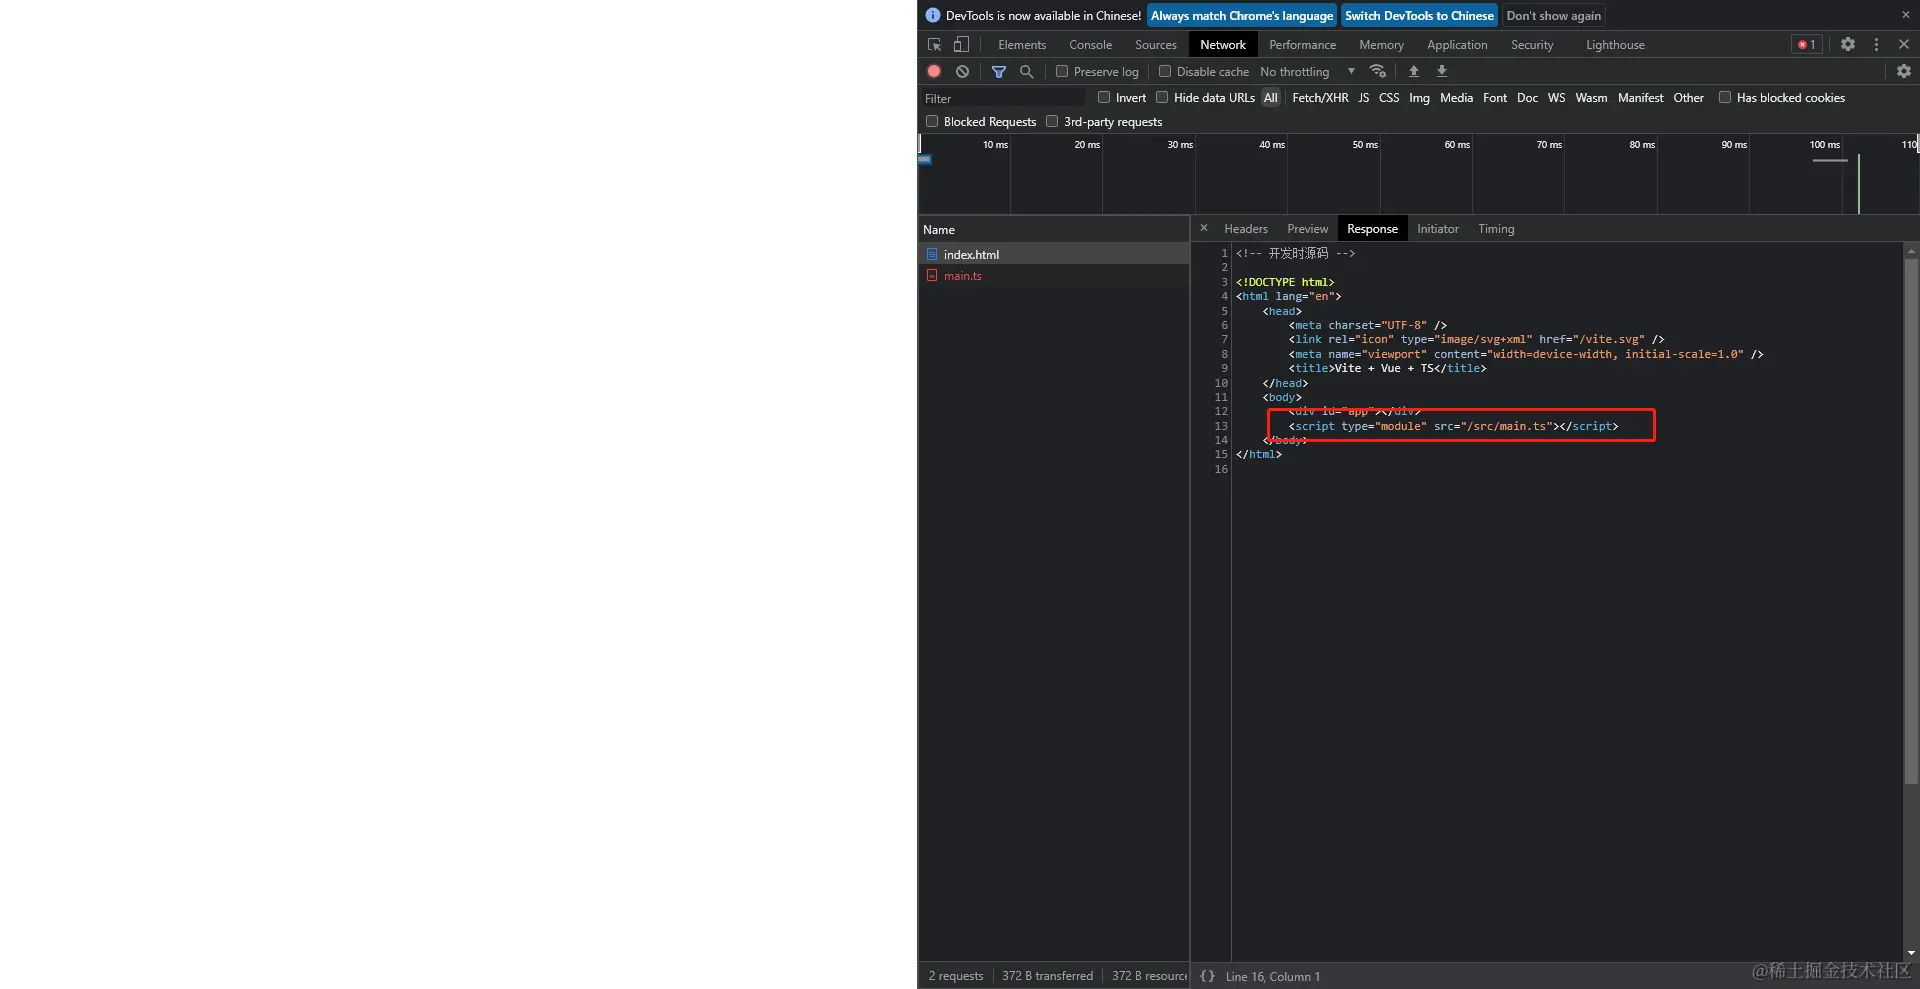Activate the inspect element picker icon
Screen dimensions: 1920x989
point(934,45)
